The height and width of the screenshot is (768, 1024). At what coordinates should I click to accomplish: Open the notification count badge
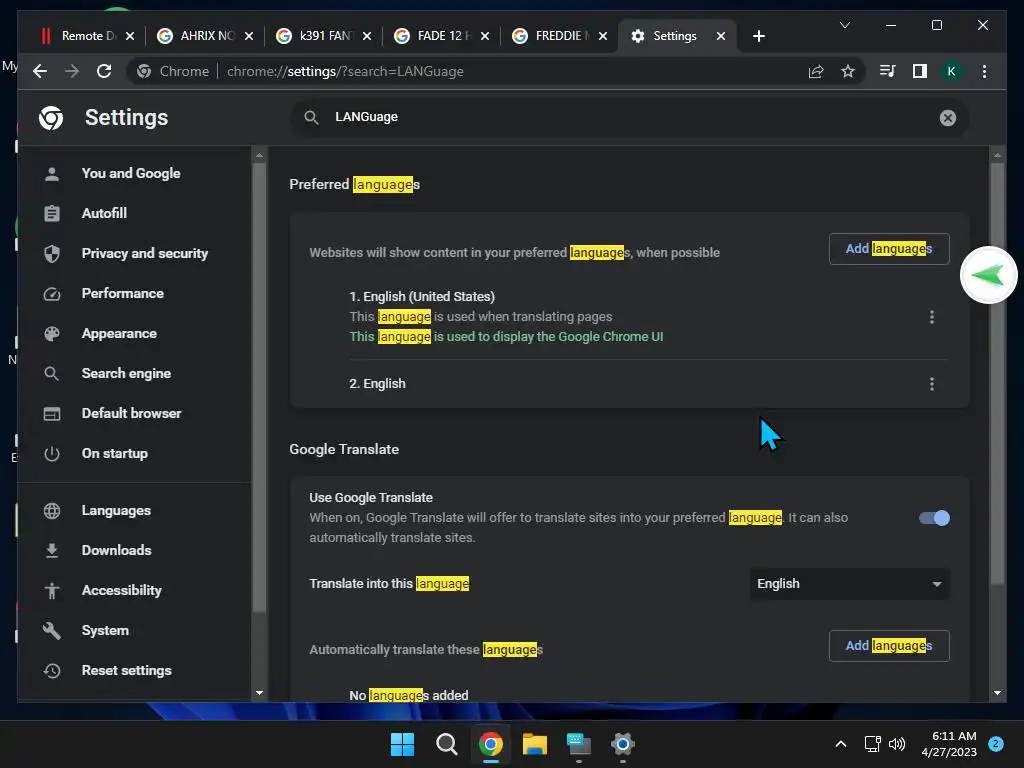click(x=996, y=744)
